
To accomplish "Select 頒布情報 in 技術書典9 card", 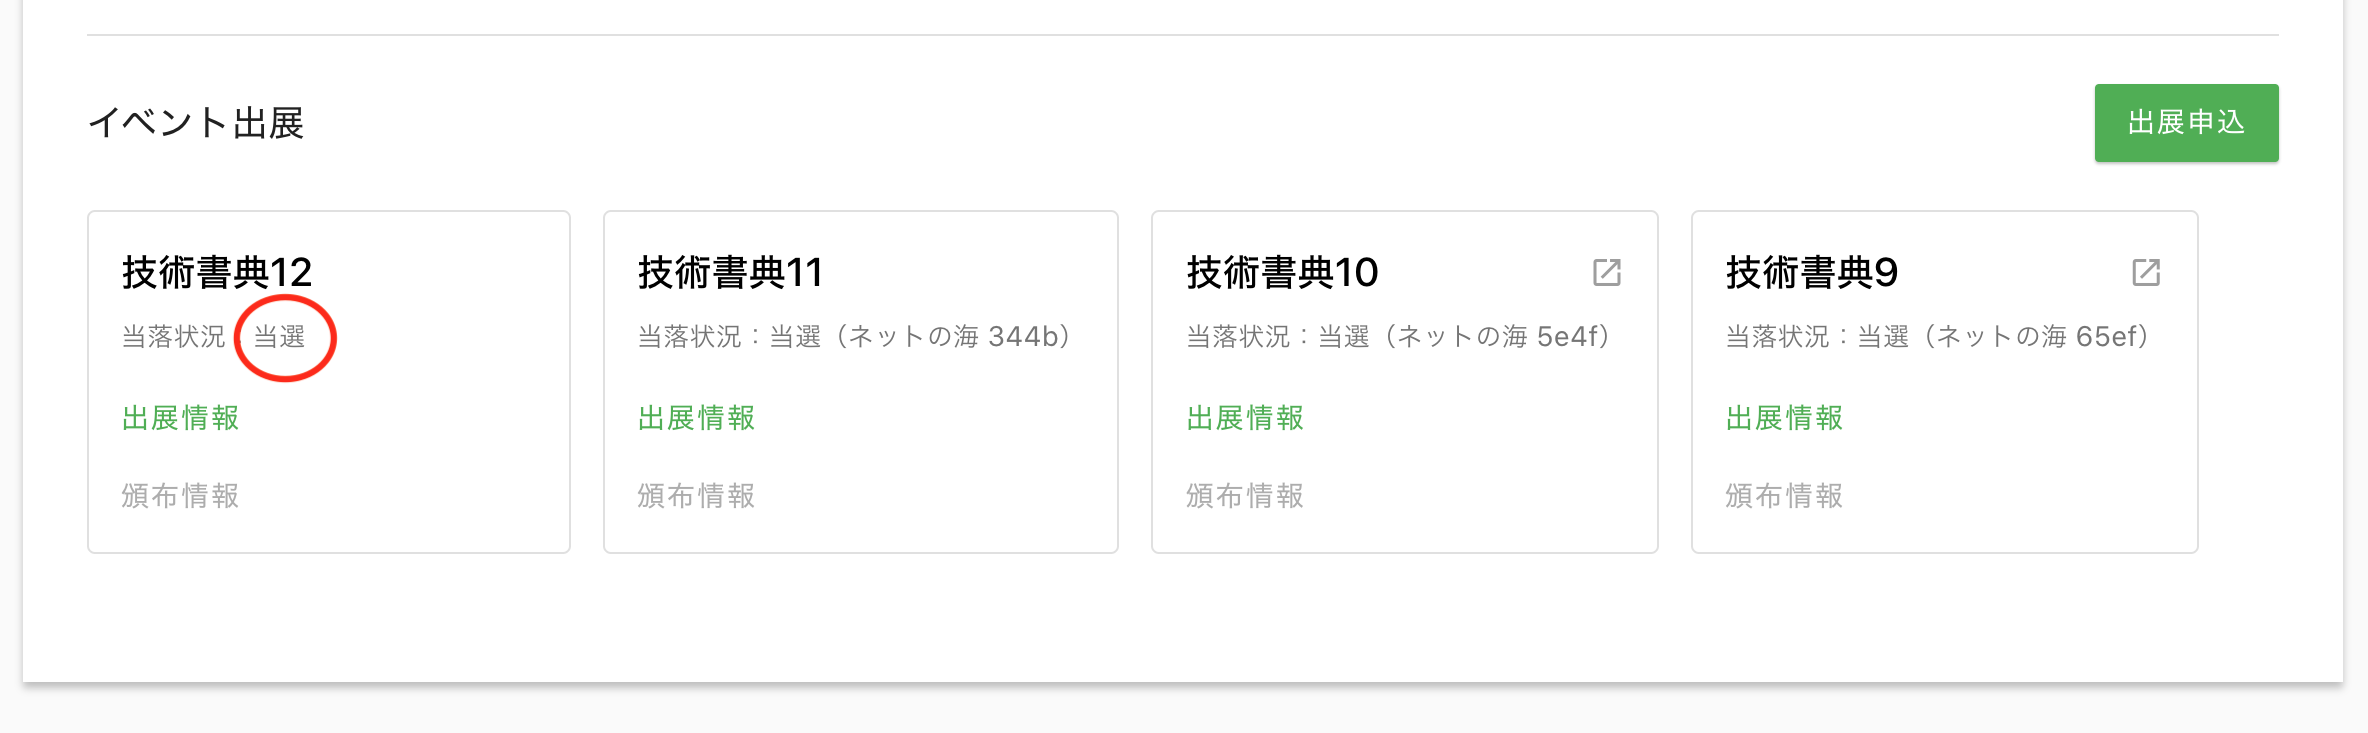I will (x=1785, y=496).
